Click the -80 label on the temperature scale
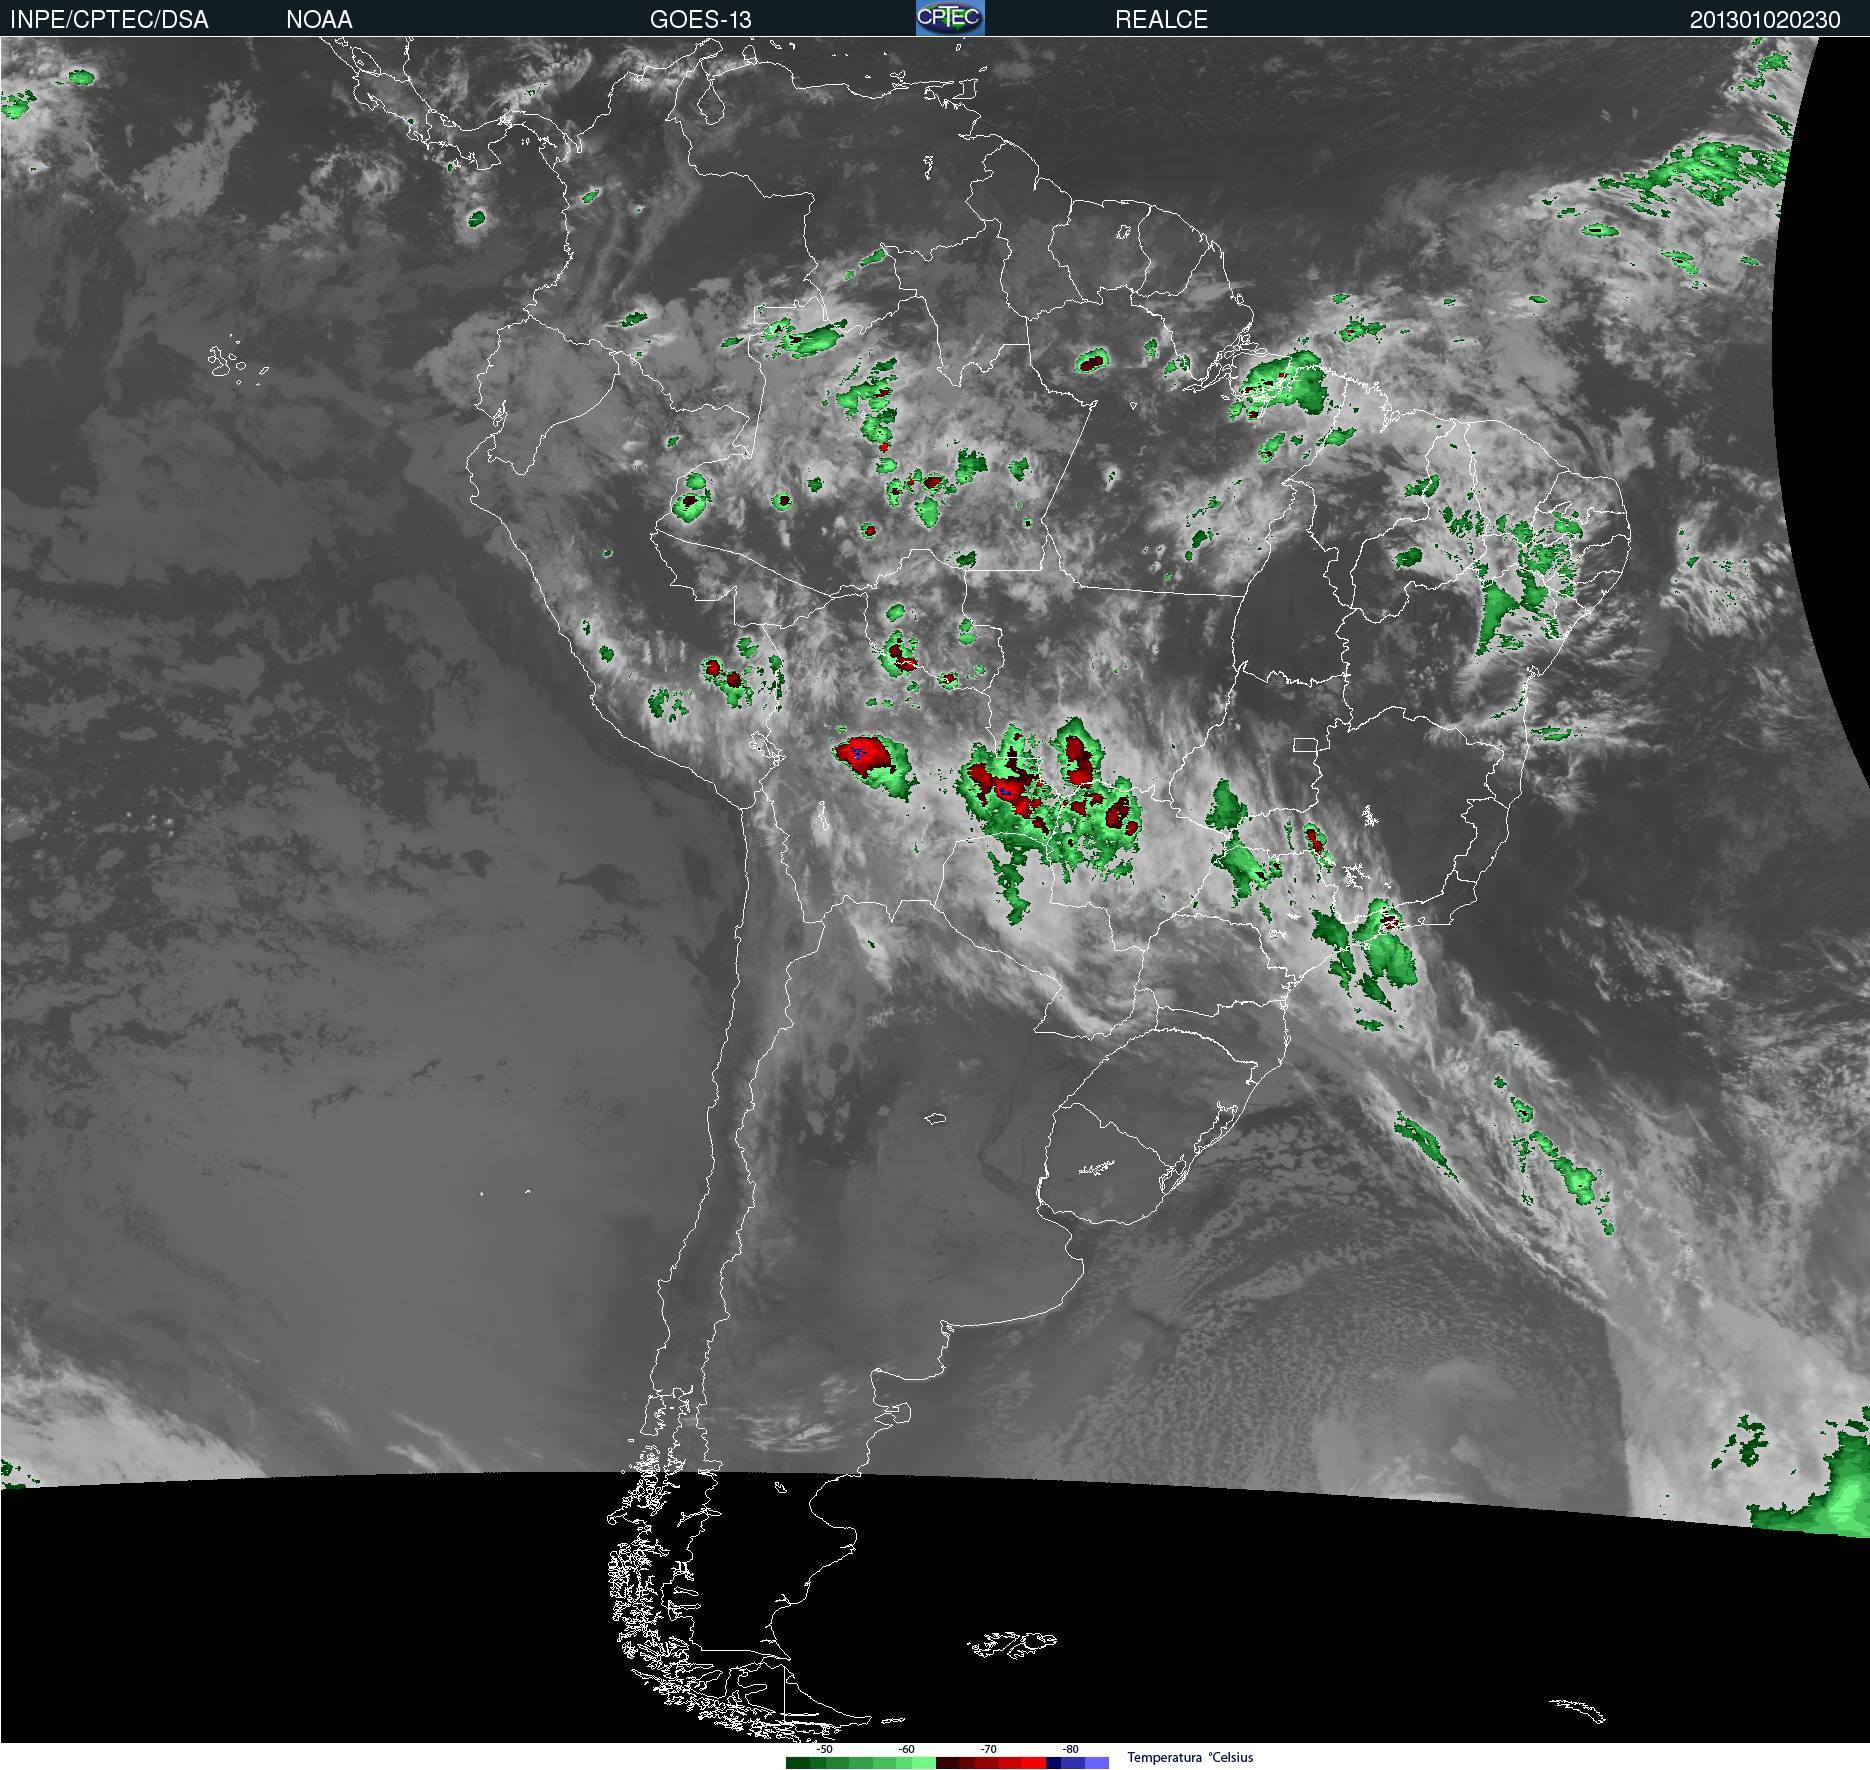 pos(1070,1750)
